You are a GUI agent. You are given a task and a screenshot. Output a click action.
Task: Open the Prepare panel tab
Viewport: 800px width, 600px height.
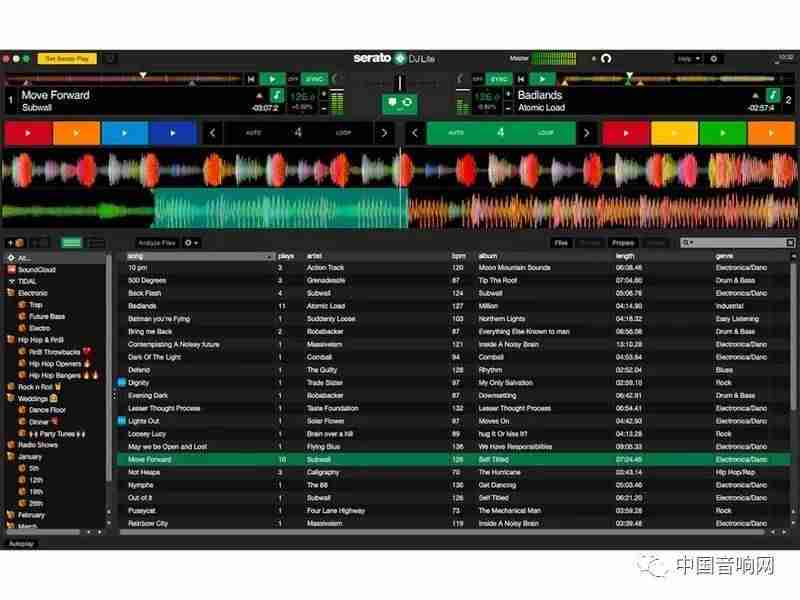tap(623, 243)
